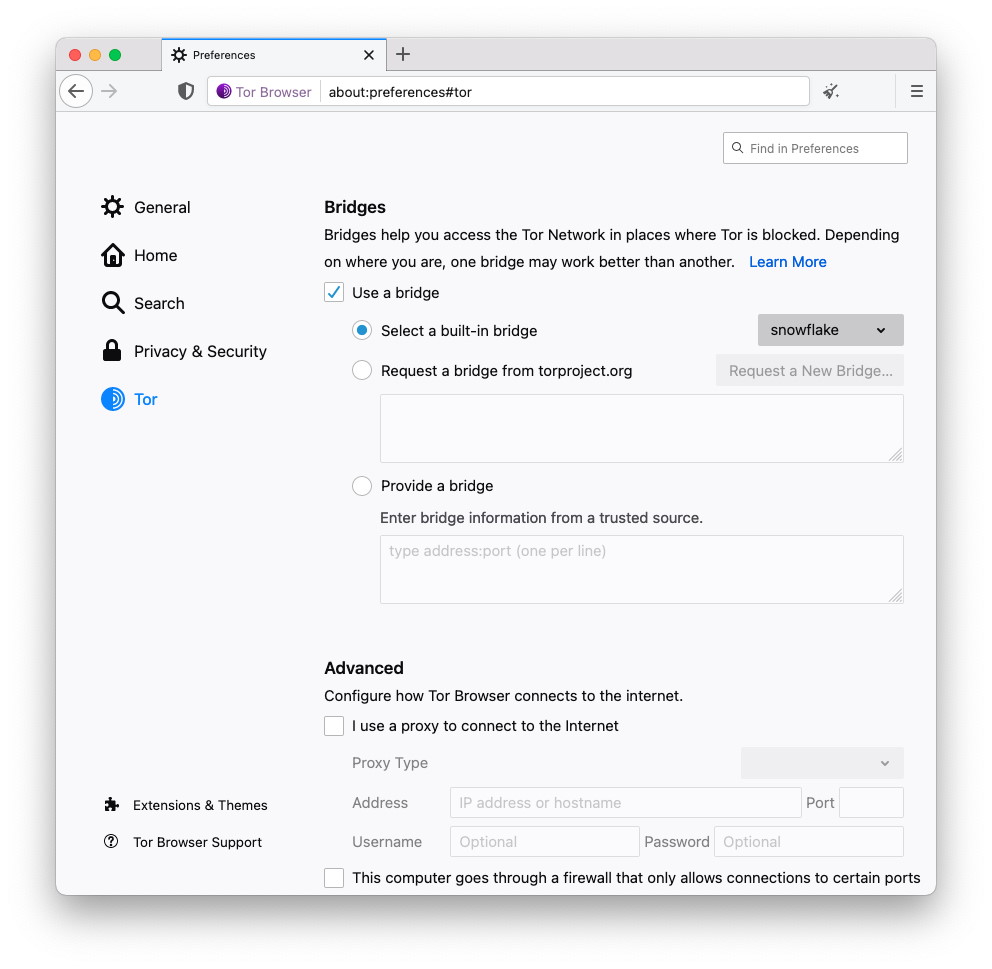Click the Tor Browser onion identity icon
Screen dimensions: 992x969
pos(224,92)
